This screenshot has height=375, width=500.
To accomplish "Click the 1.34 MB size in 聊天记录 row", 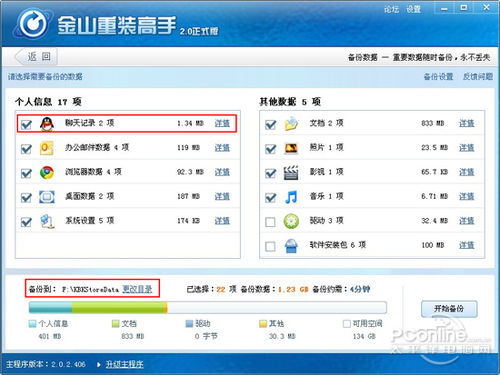I will click(190, 123).
